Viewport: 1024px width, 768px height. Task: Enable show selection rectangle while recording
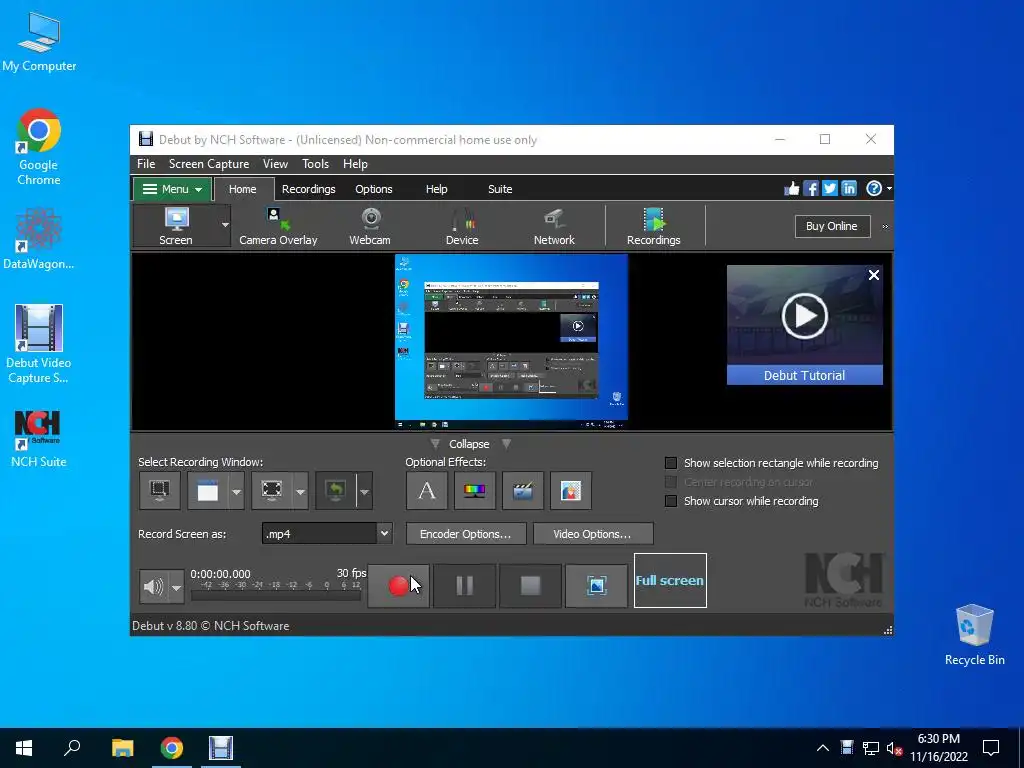[671, 463]
